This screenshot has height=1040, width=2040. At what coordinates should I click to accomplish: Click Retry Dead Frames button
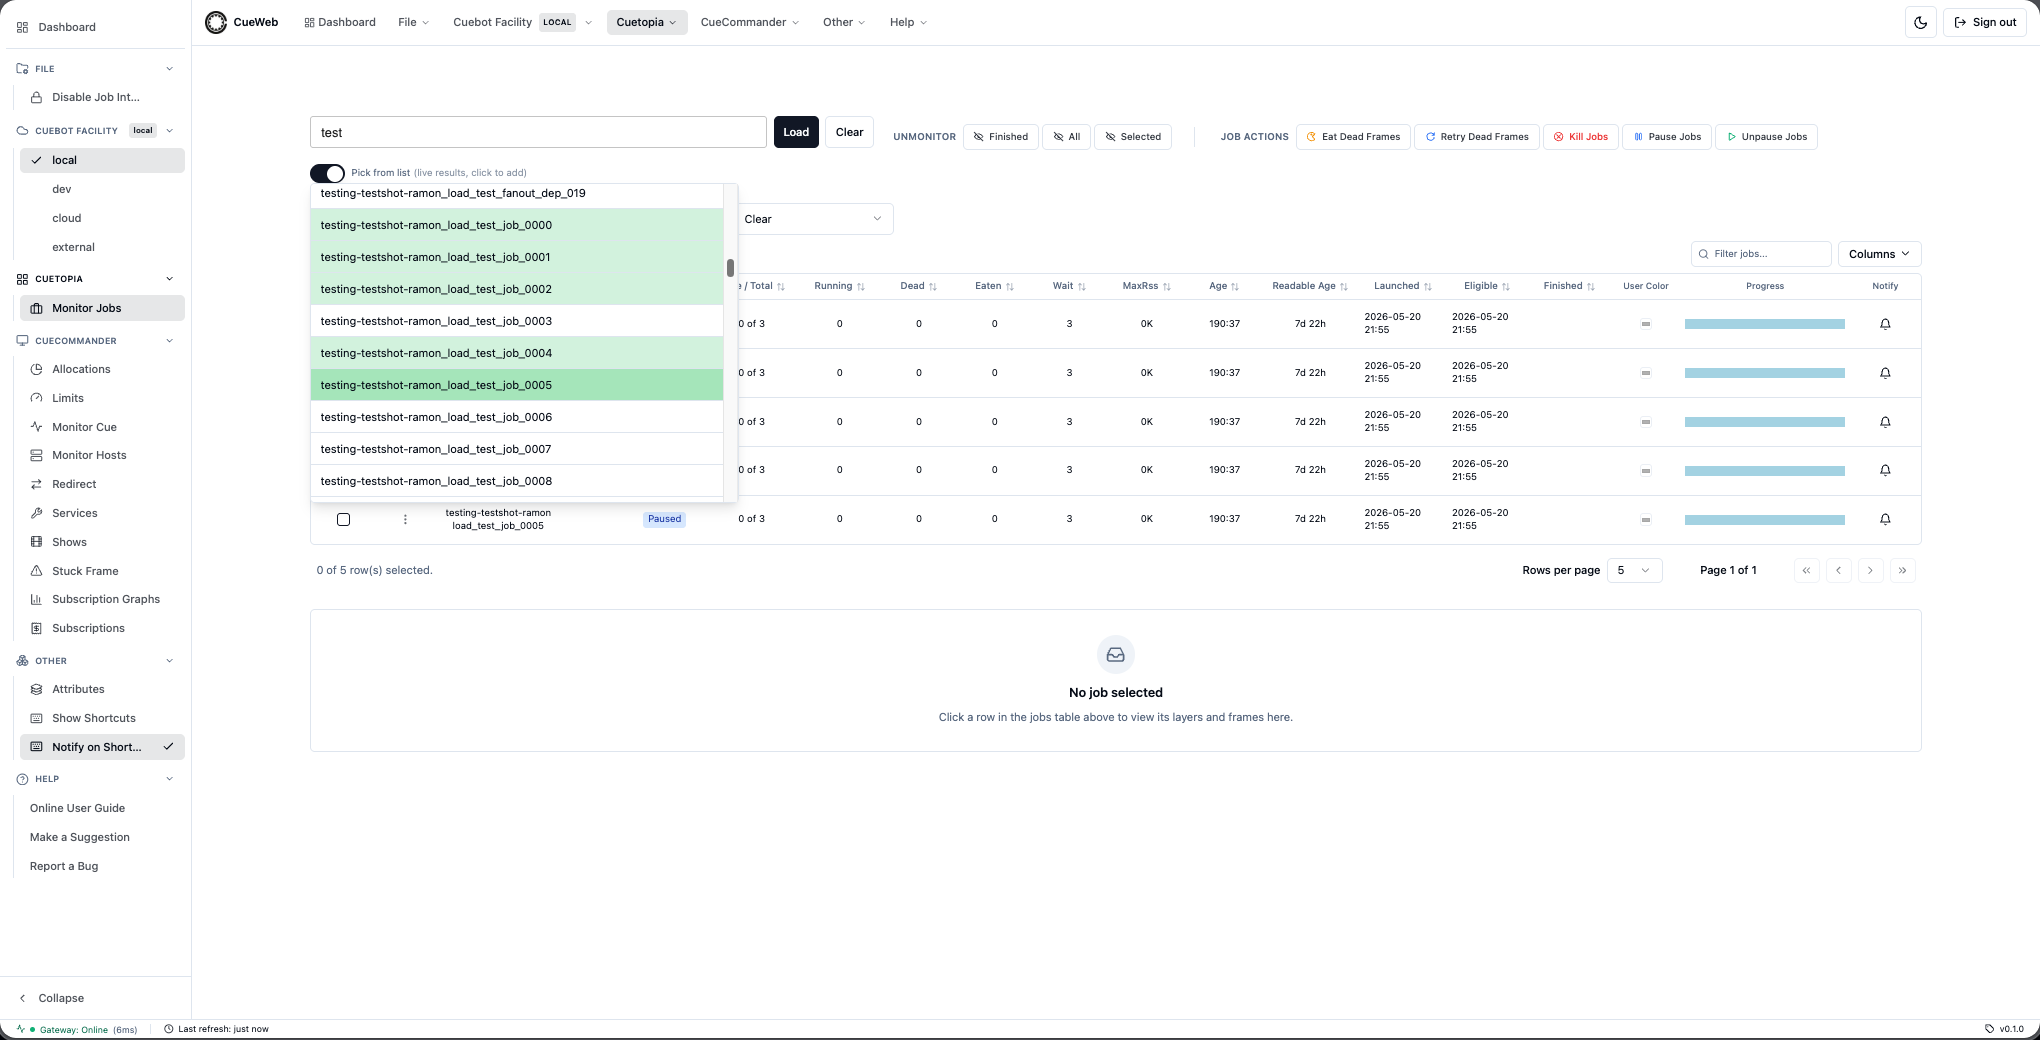pyautogui.click(x=1477, y=137)
